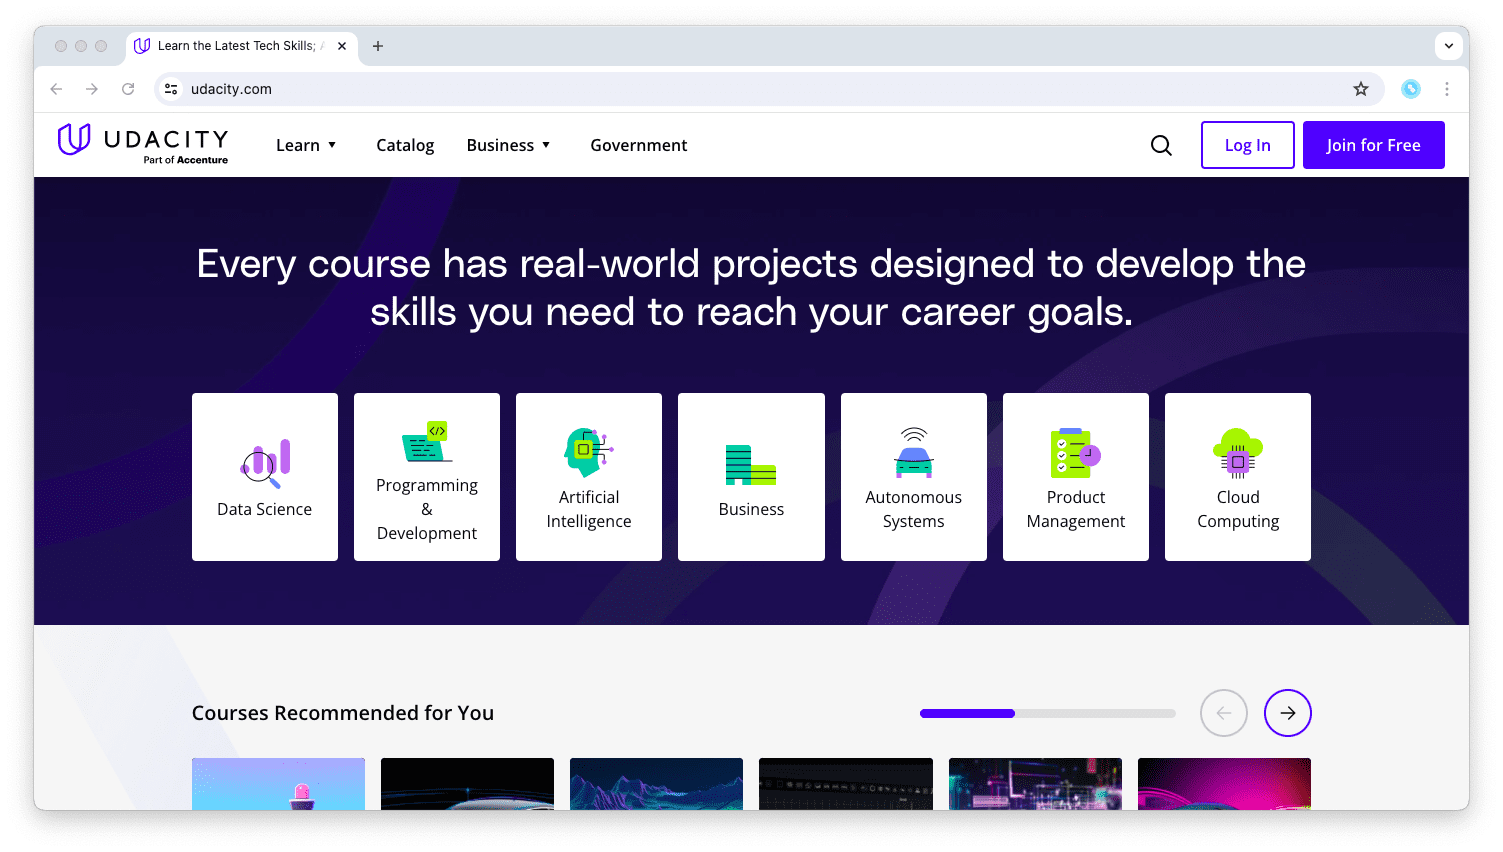Bookmark this page with star icon
The width and height of the screenshot is (1503, 852).
click(x=1361, y=89)
